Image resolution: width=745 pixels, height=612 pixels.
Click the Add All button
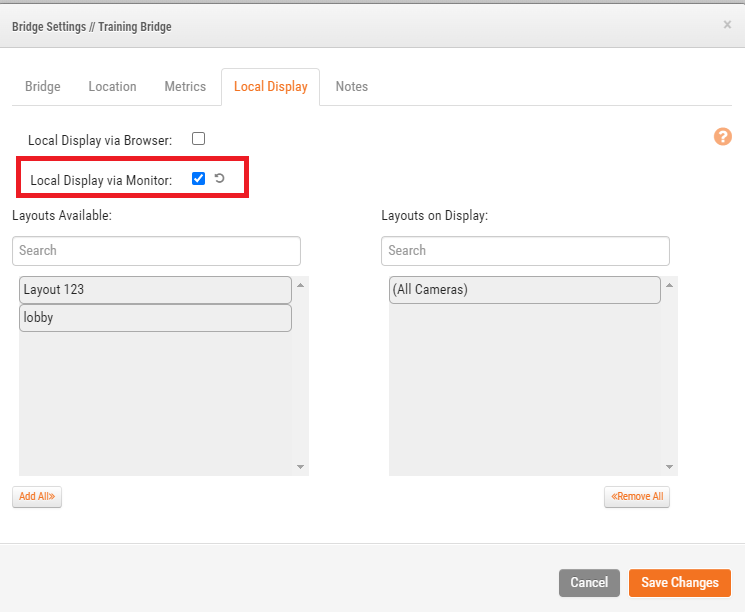[x=37, y=497]
